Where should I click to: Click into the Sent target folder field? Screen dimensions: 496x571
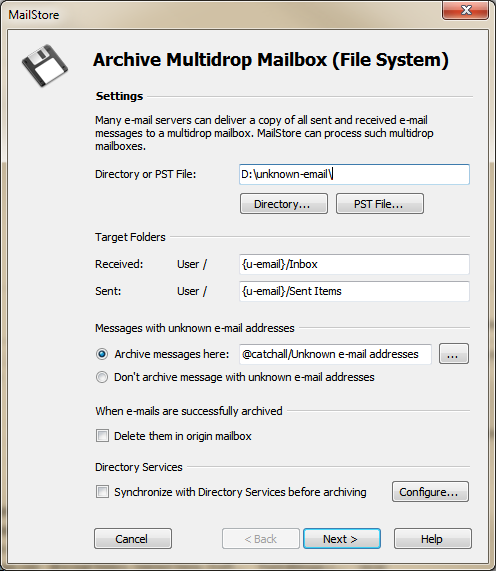pos(354,291)
